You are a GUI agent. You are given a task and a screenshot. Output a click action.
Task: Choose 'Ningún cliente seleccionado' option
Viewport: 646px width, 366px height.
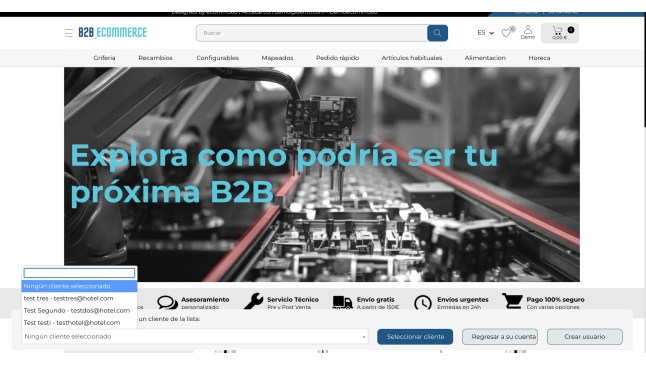(79, 286)
